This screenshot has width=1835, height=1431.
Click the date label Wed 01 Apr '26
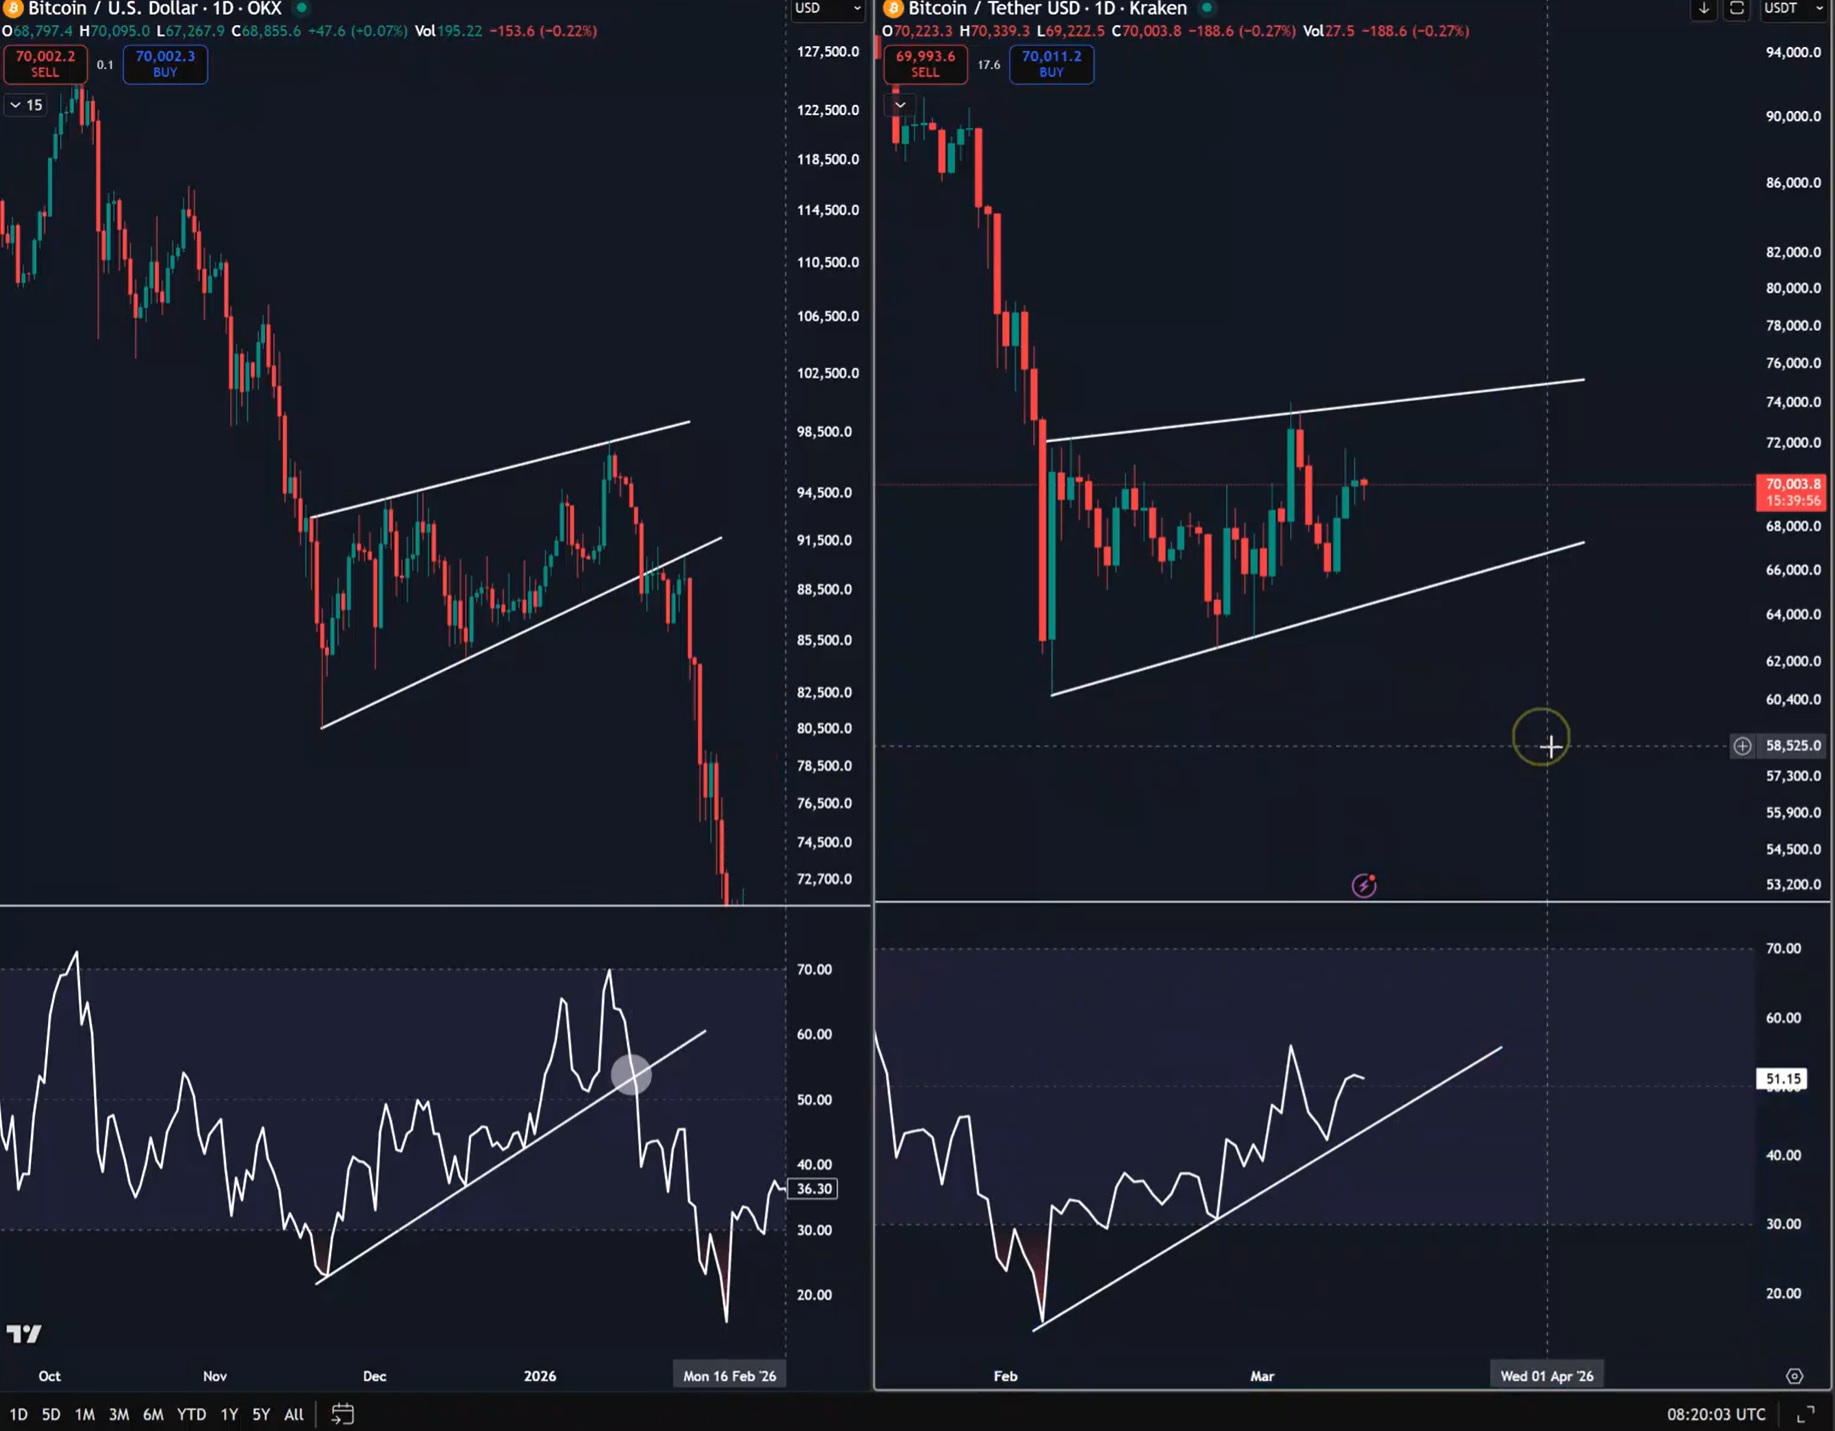click(1547, 1376)
